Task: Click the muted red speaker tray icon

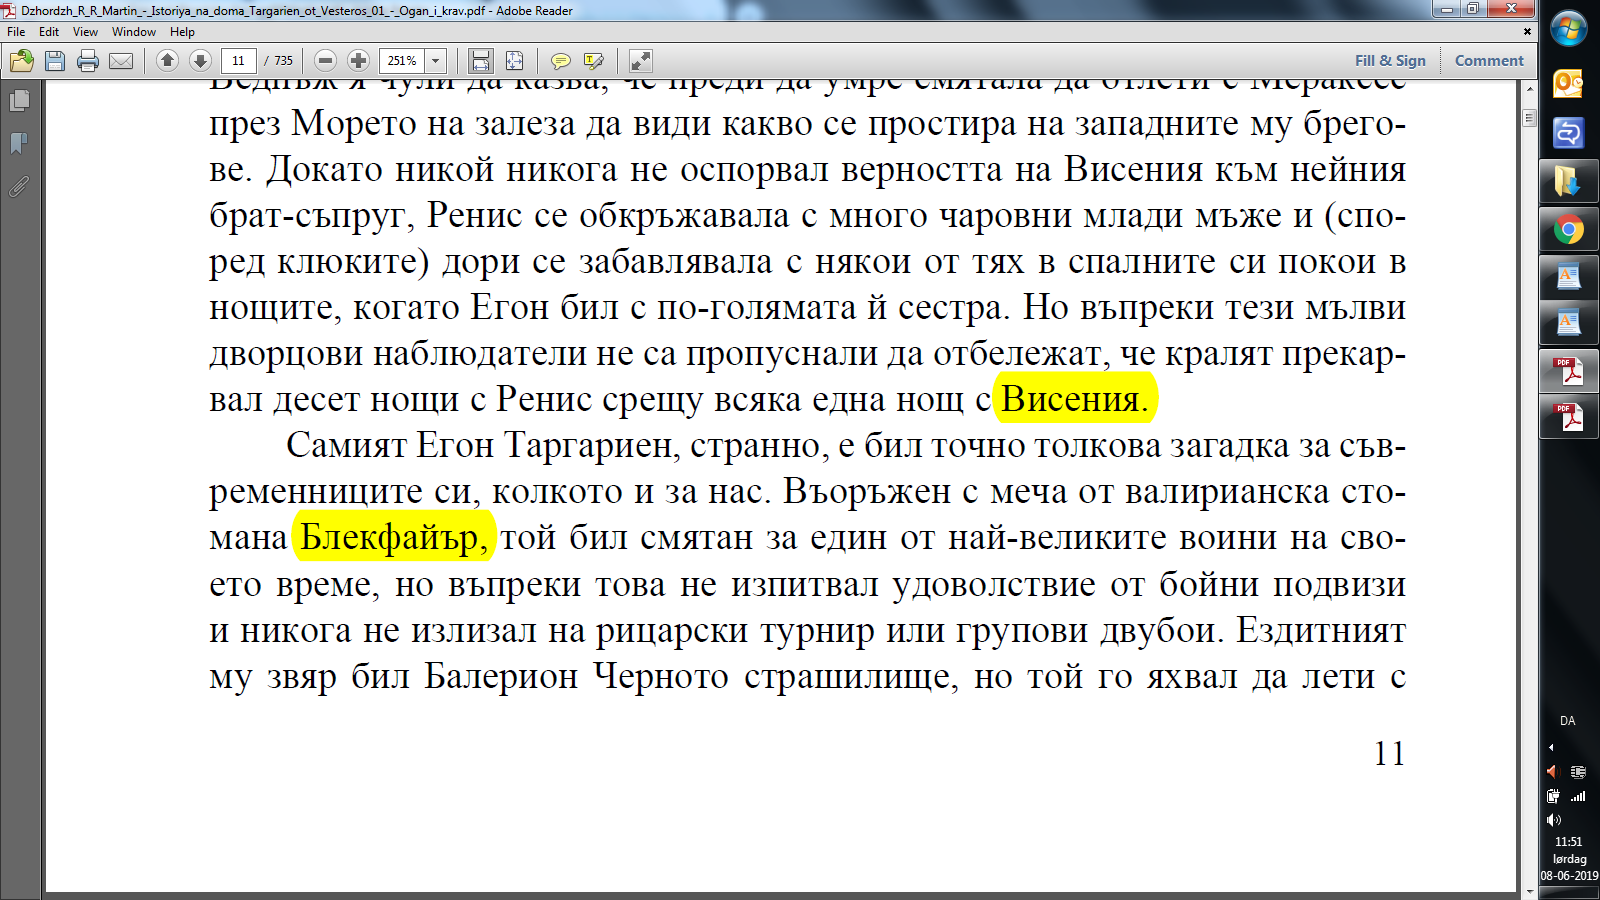Action: 1553,772
